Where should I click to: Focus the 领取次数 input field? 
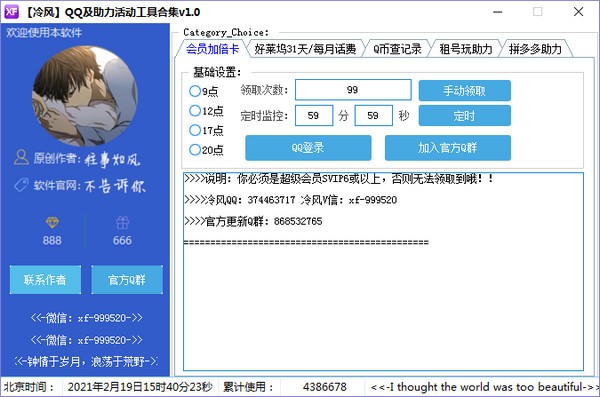click(353, 90)
